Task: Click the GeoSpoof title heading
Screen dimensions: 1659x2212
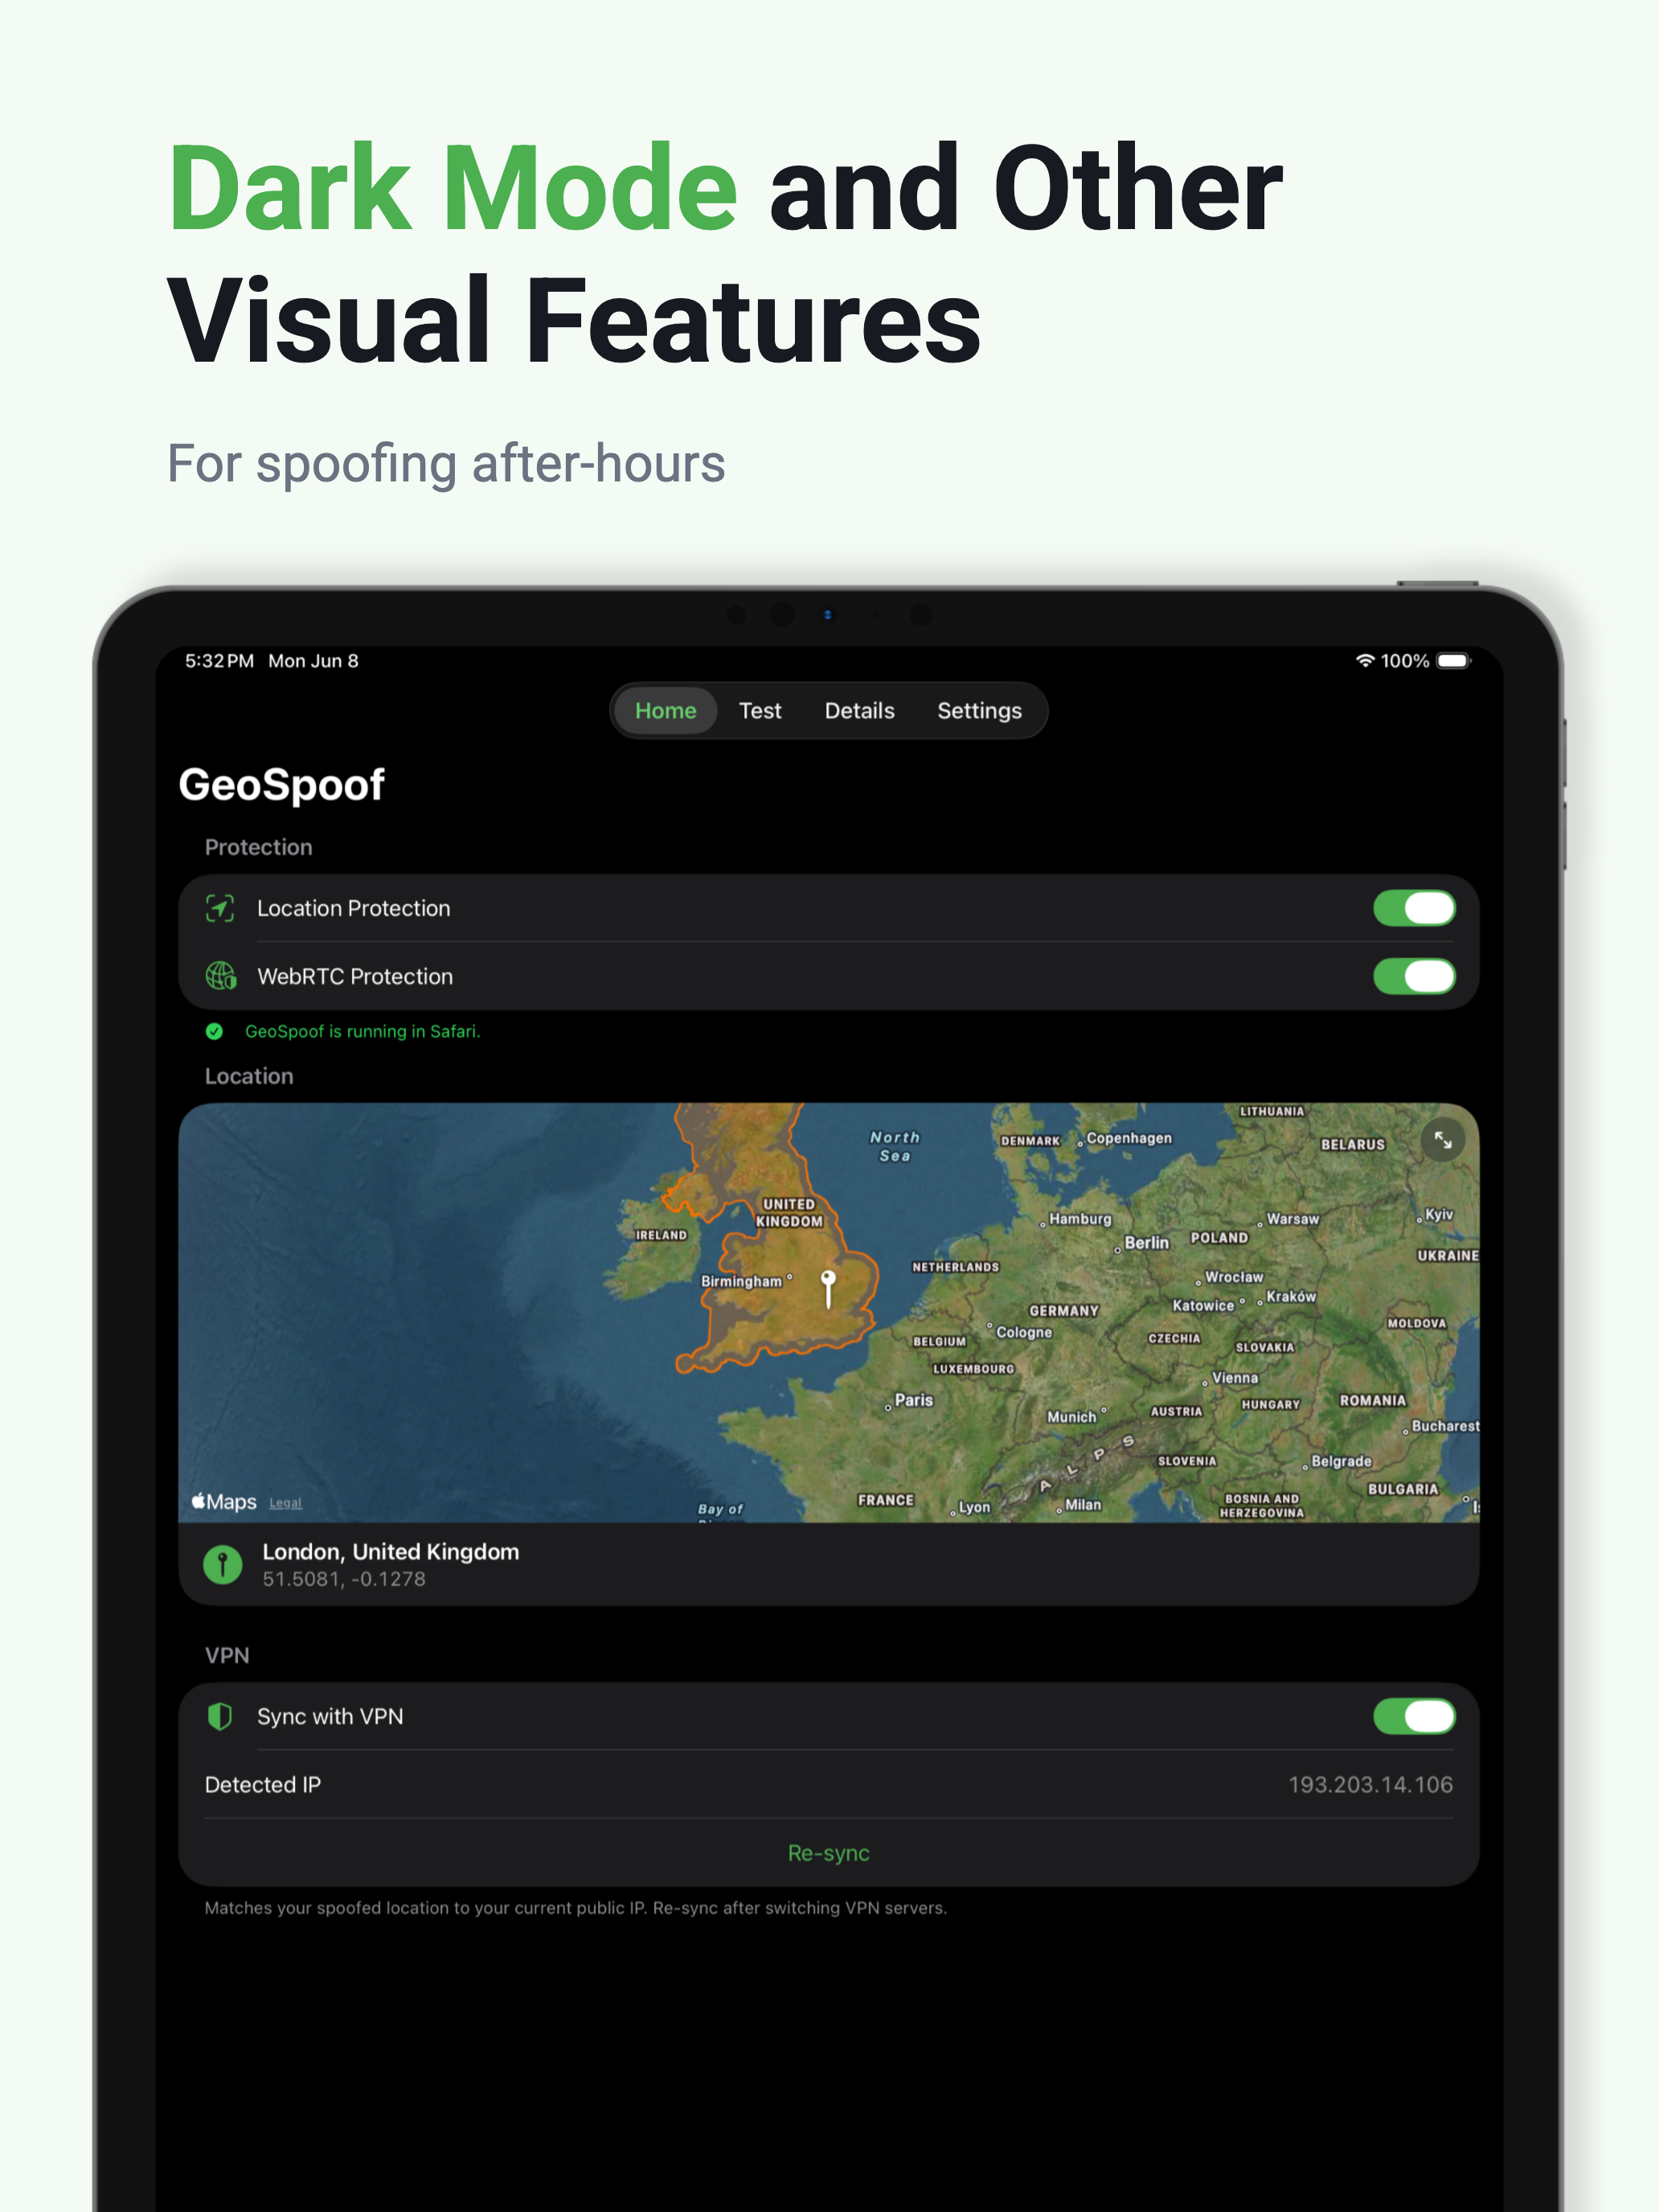Action: pyautogui.click(x=281, y=785)
